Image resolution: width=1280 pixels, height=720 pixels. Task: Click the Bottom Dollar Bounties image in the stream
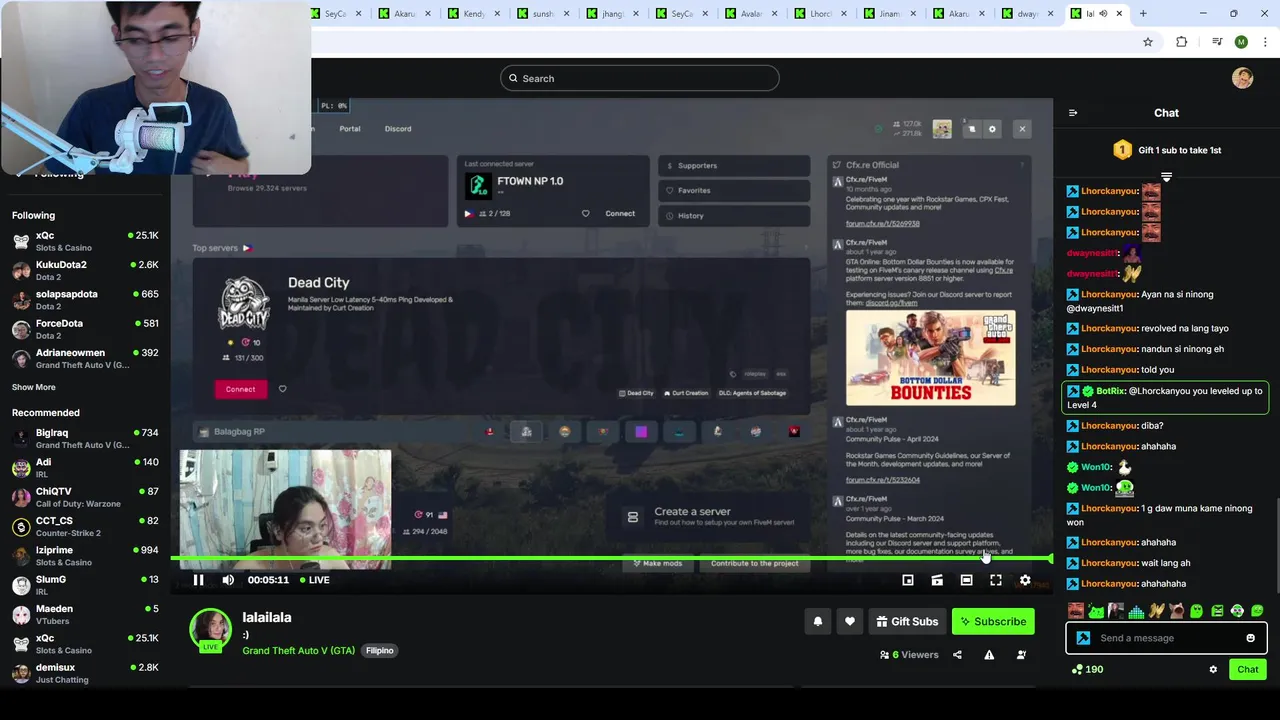931,358
